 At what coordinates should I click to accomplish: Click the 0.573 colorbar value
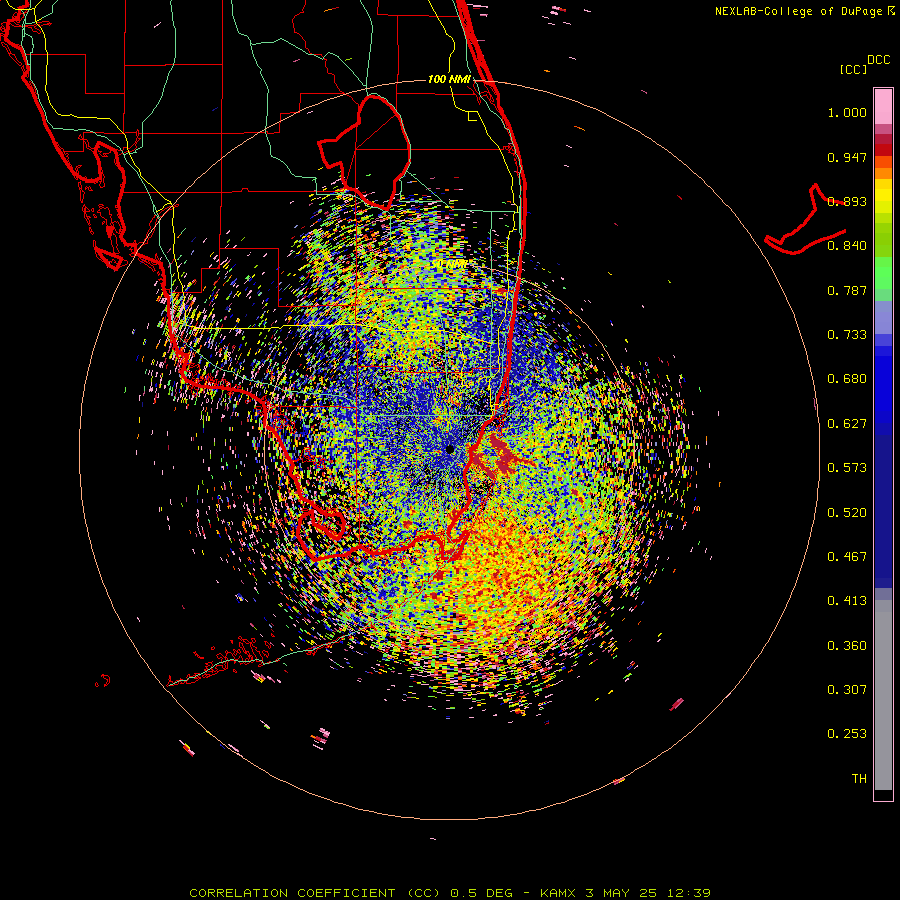pyautogui.click(x=847, y=468)
